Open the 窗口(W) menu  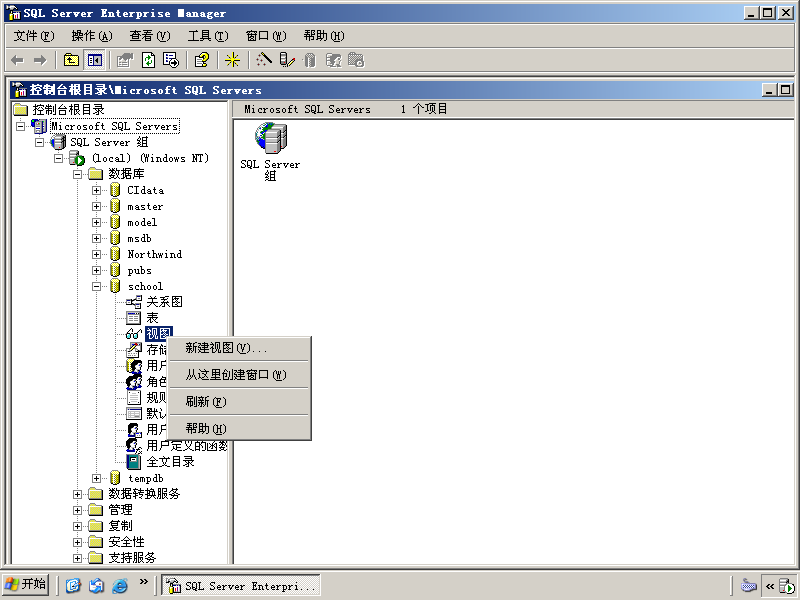(266, 36)
